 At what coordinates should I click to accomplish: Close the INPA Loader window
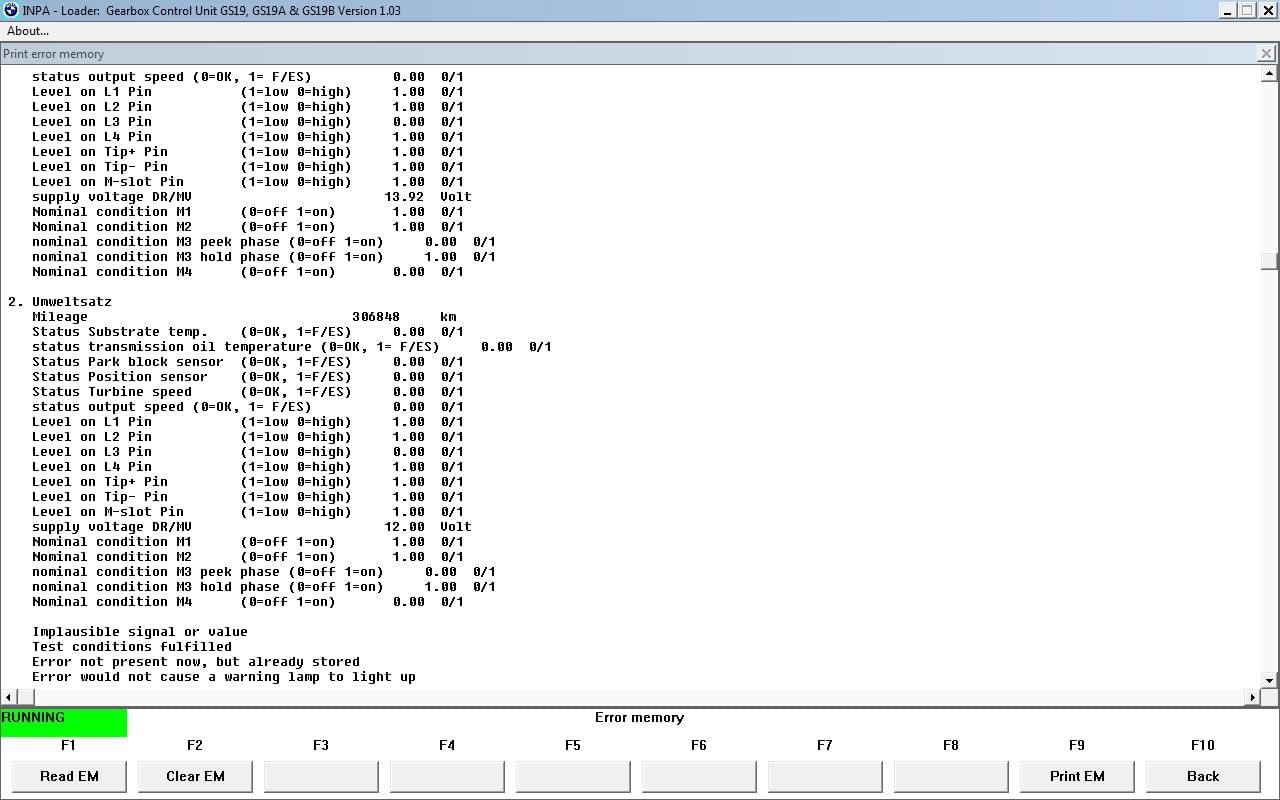click(x=1266, y=10)
